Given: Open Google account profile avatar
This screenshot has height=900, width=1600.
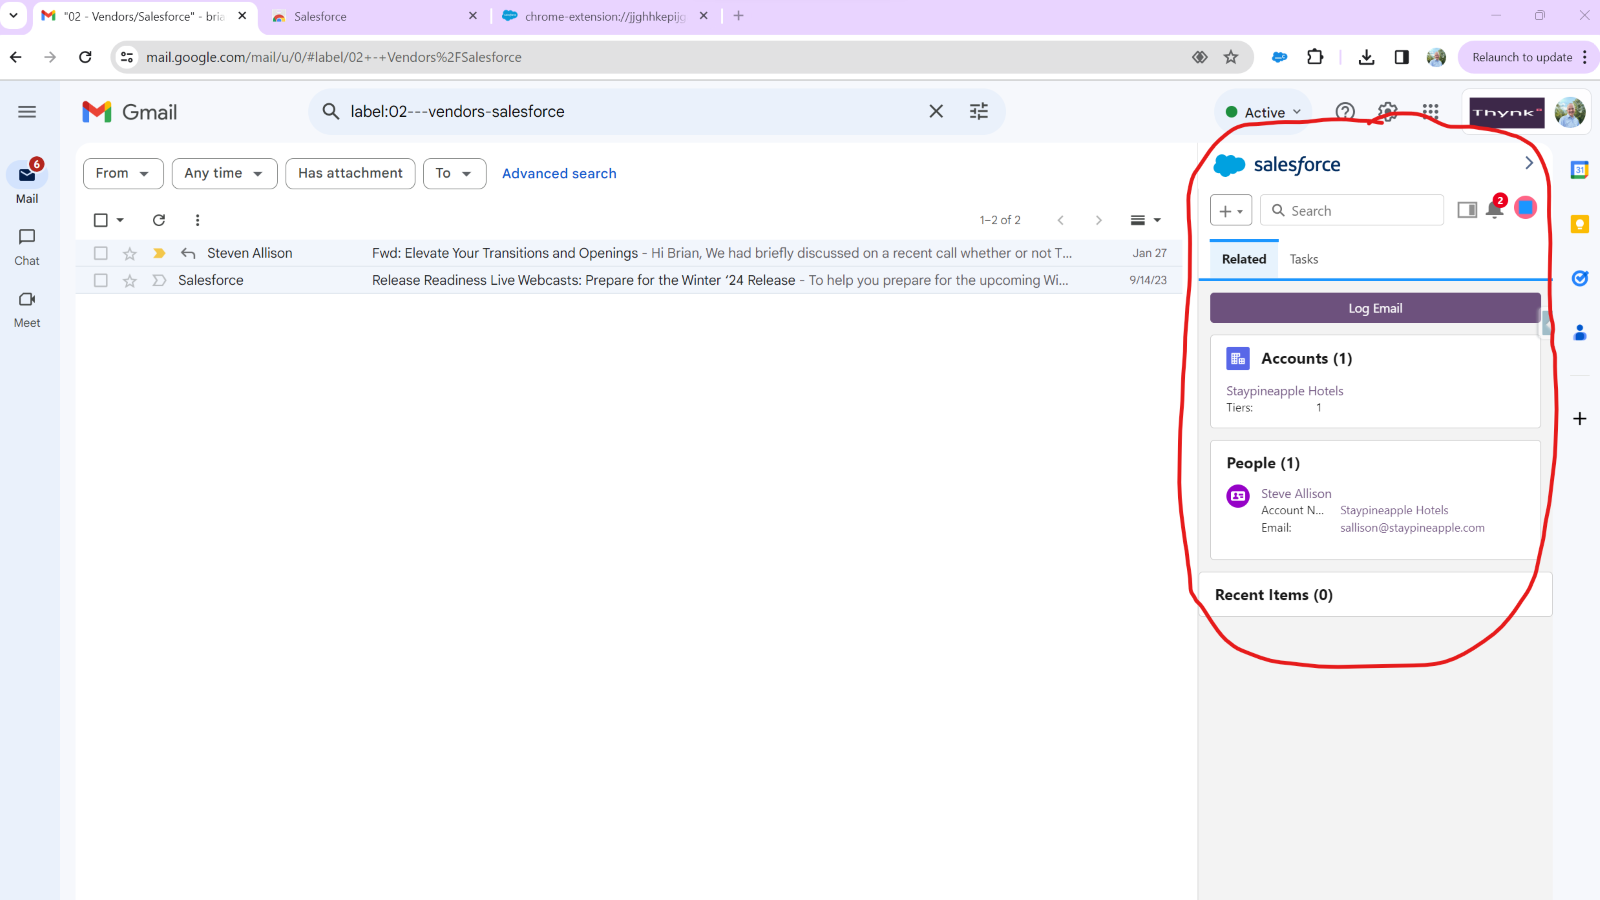Looking at the screenshot, I should pos(1570,112).
